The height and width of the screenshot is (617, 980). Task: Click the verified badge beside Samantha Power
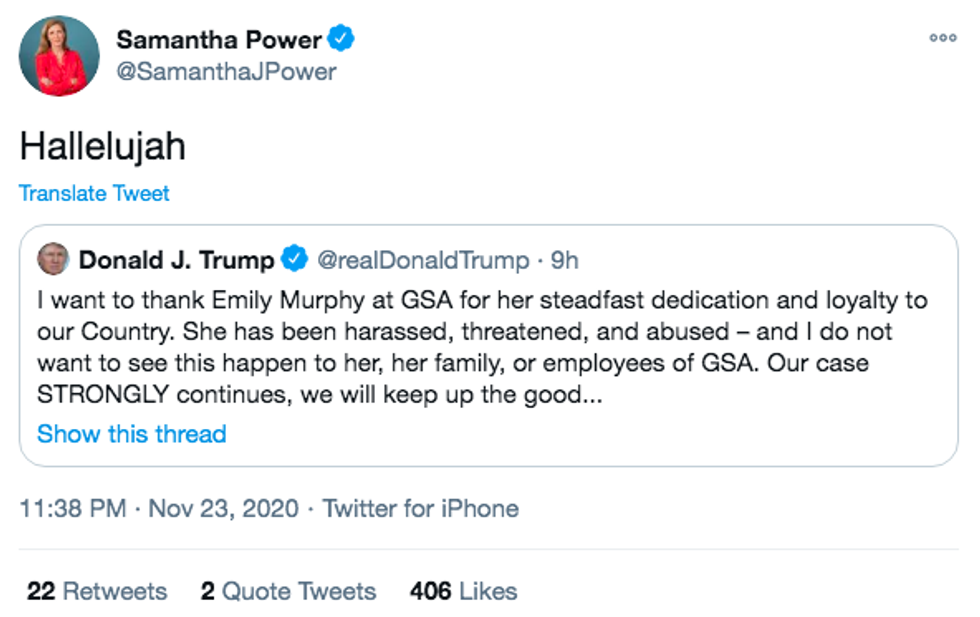click(x=342, y=40)
